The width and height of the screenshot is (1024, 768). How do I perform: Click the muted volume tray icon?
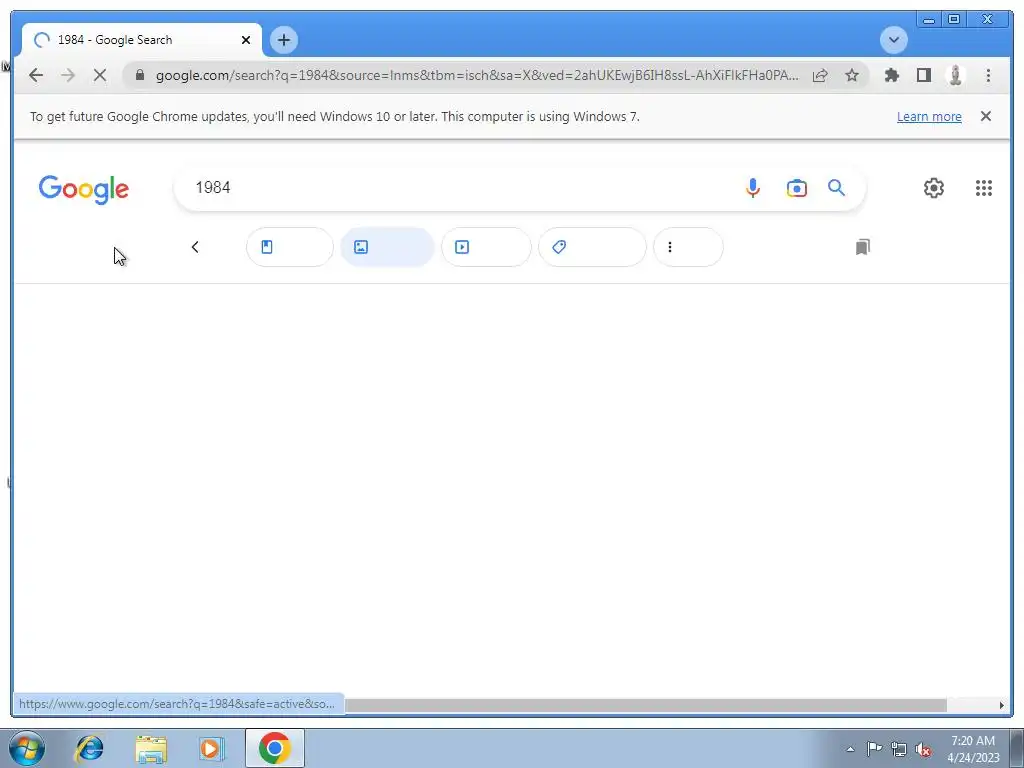coord(923,749)
